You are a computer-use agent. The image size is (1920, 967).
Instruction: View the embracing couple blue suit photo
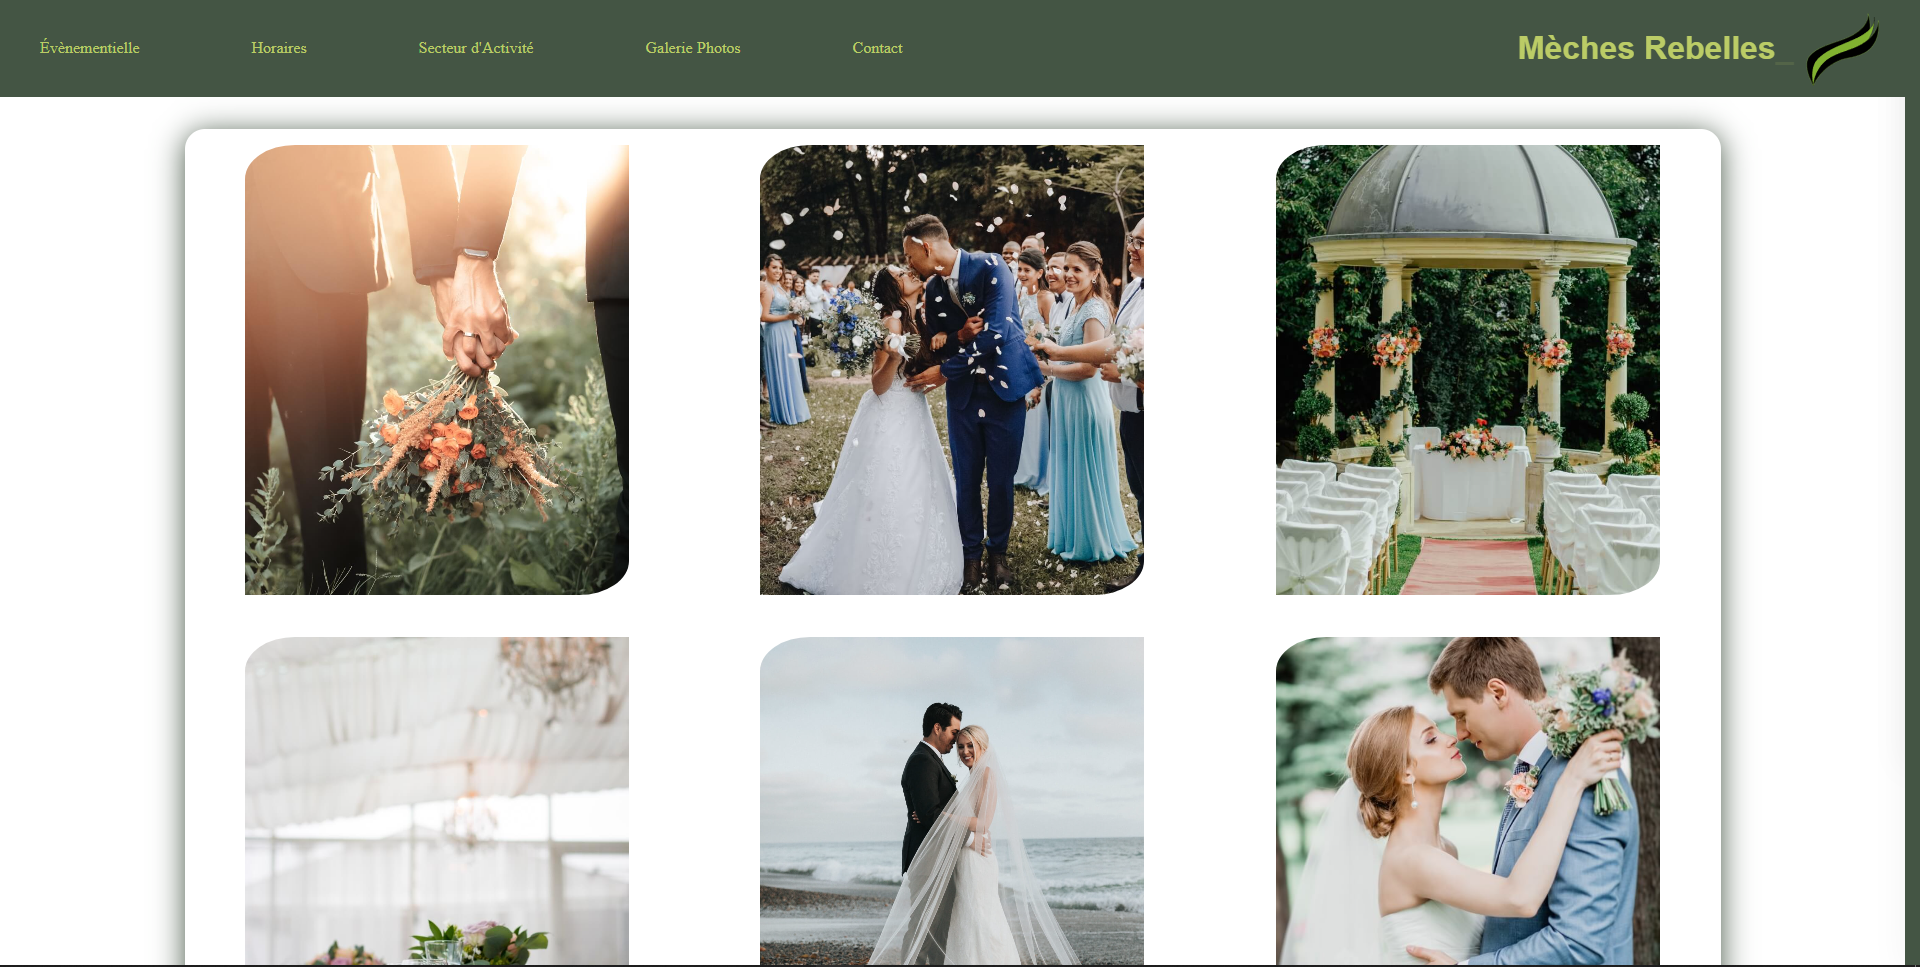1467,800
